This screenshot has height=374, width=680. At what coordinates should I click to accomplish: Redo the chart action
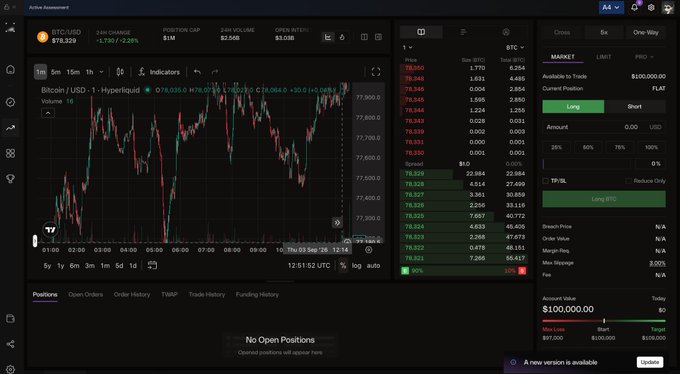(x=215, y=72)
